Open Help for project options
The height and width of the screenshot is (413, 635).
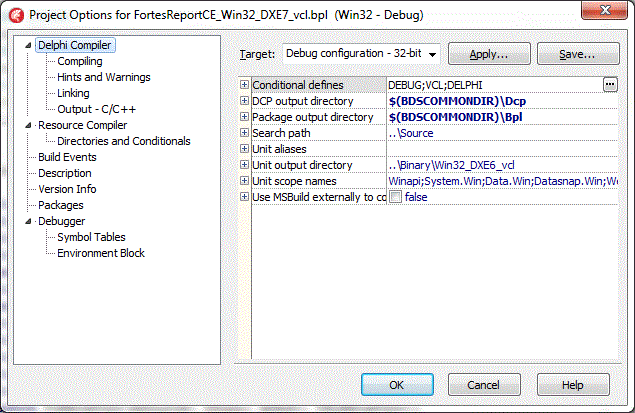coord(573,385)
